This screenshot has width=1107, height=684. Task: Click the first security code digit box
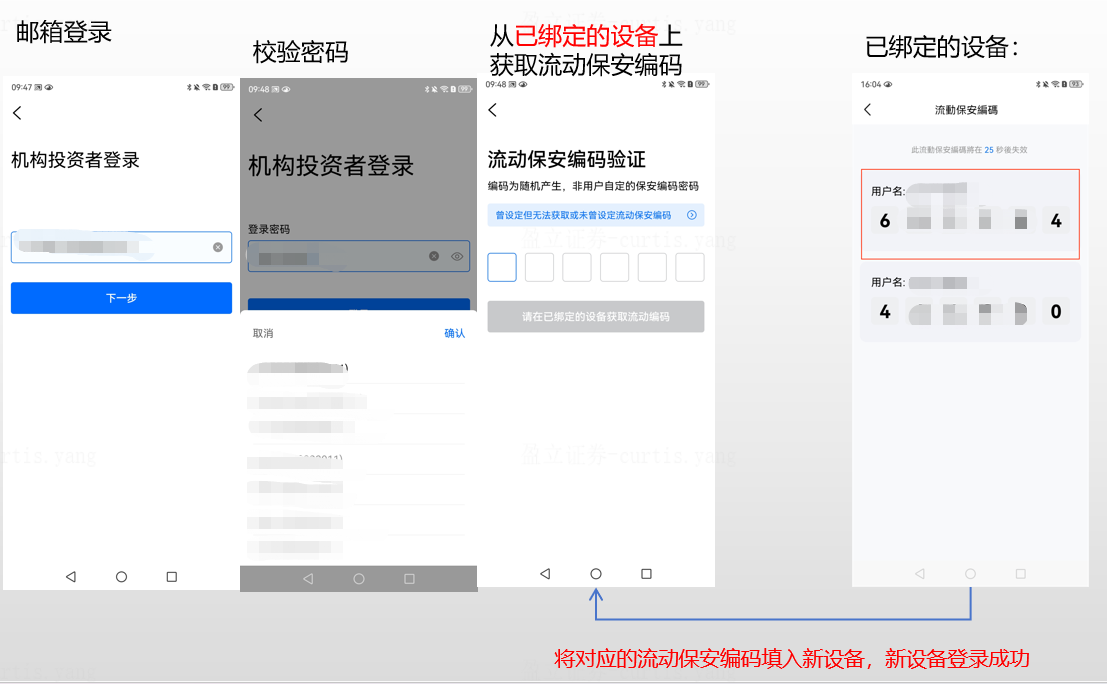click(x=502, y=267)
